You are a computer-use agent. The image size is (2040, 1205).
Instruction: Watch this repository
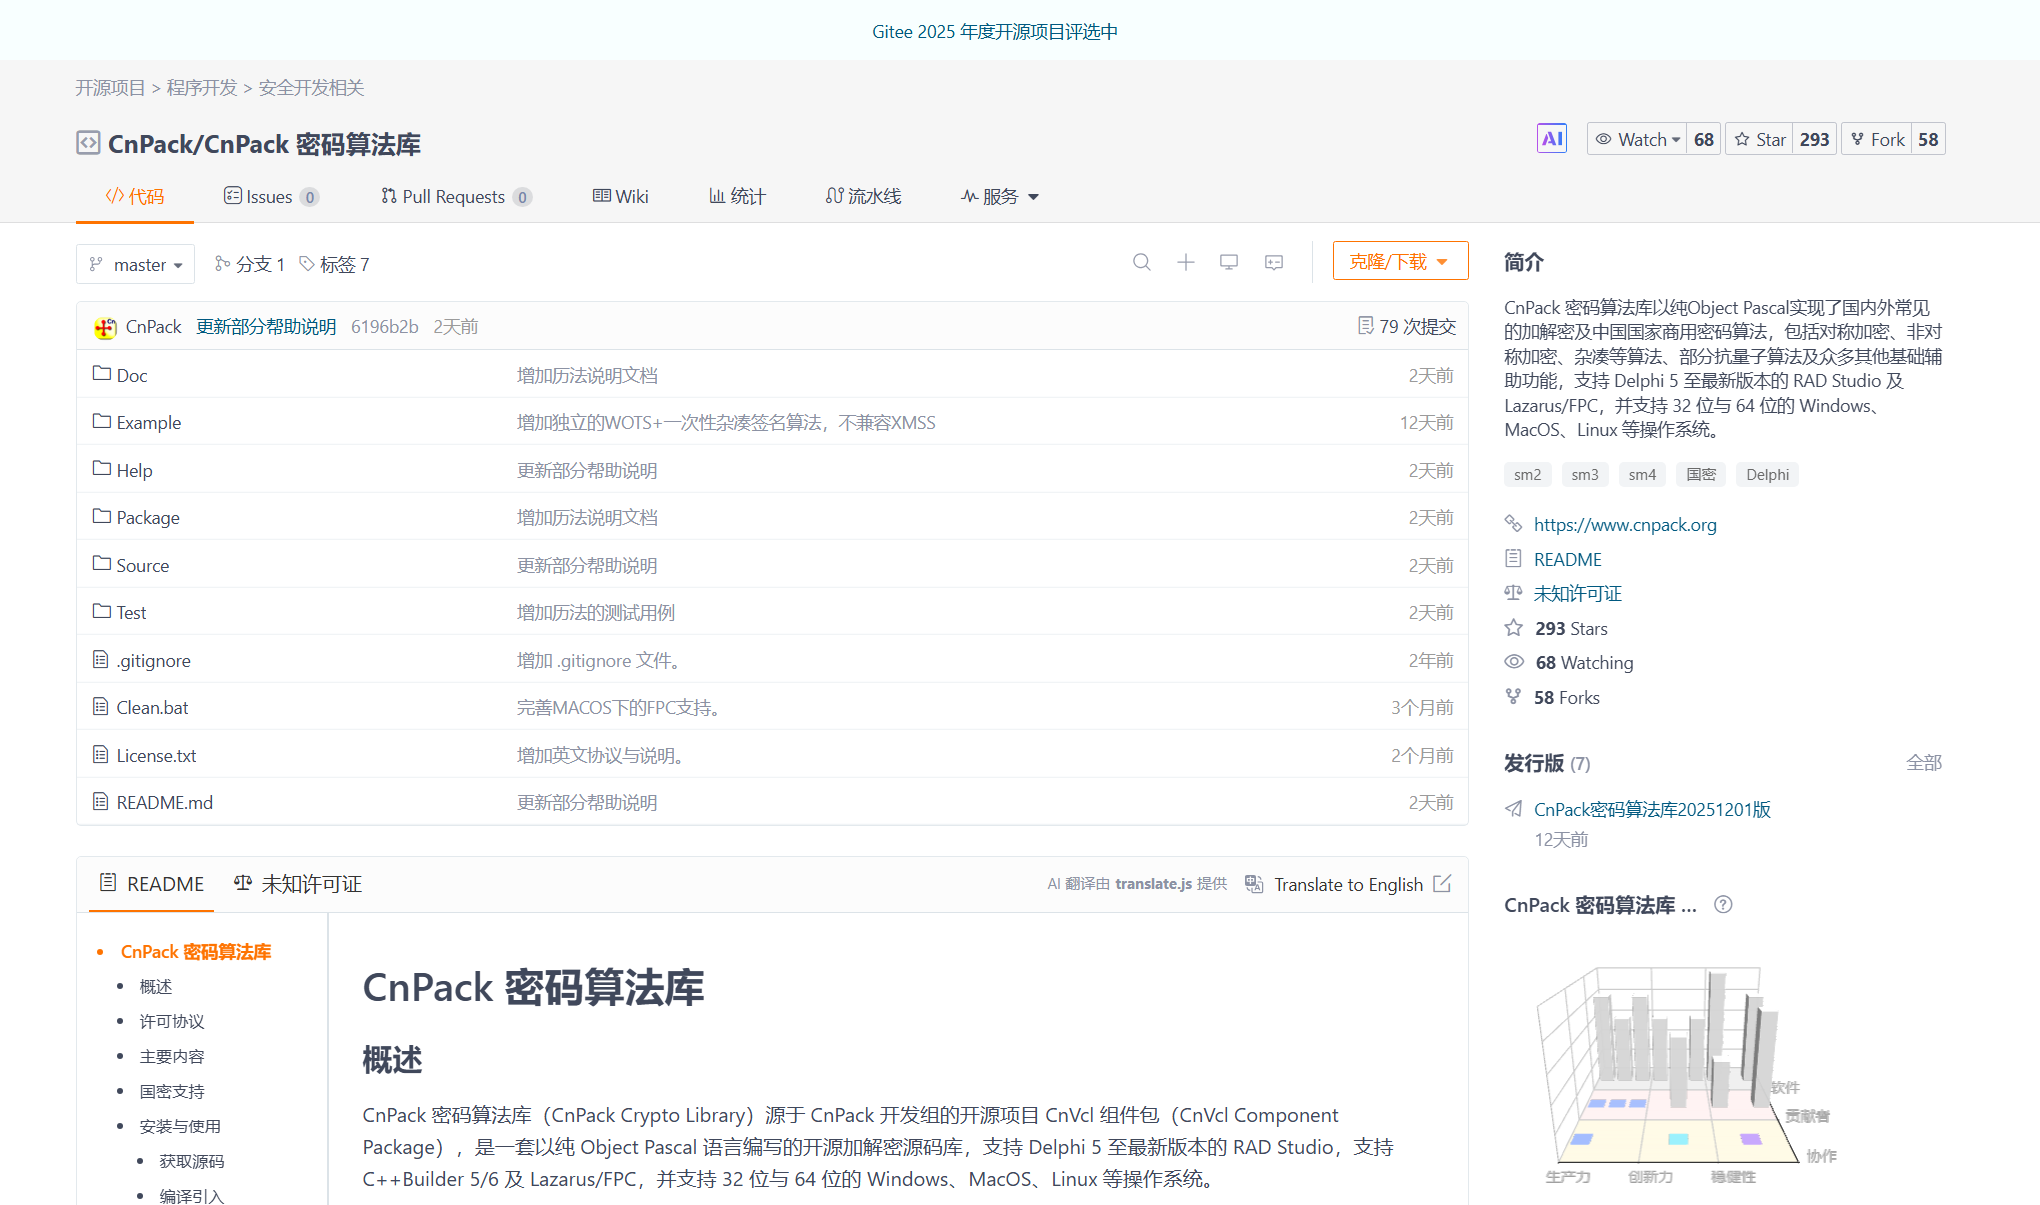1637,138
